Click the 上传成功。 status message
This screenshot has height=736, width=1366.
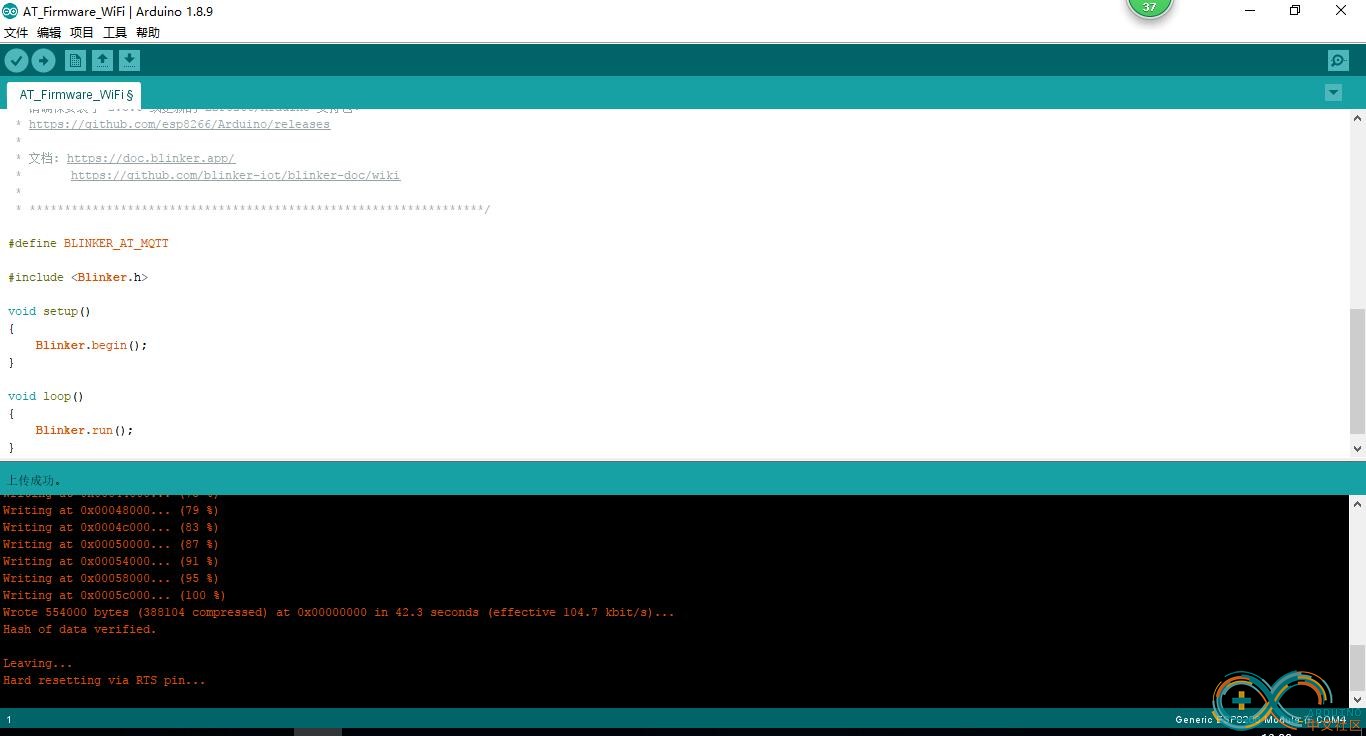click(34, 480)
